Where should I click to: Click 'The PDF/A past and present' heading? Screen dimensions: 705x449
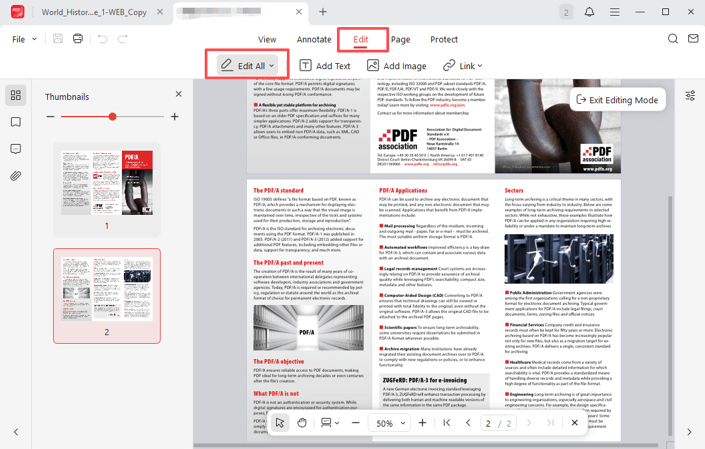288,262
